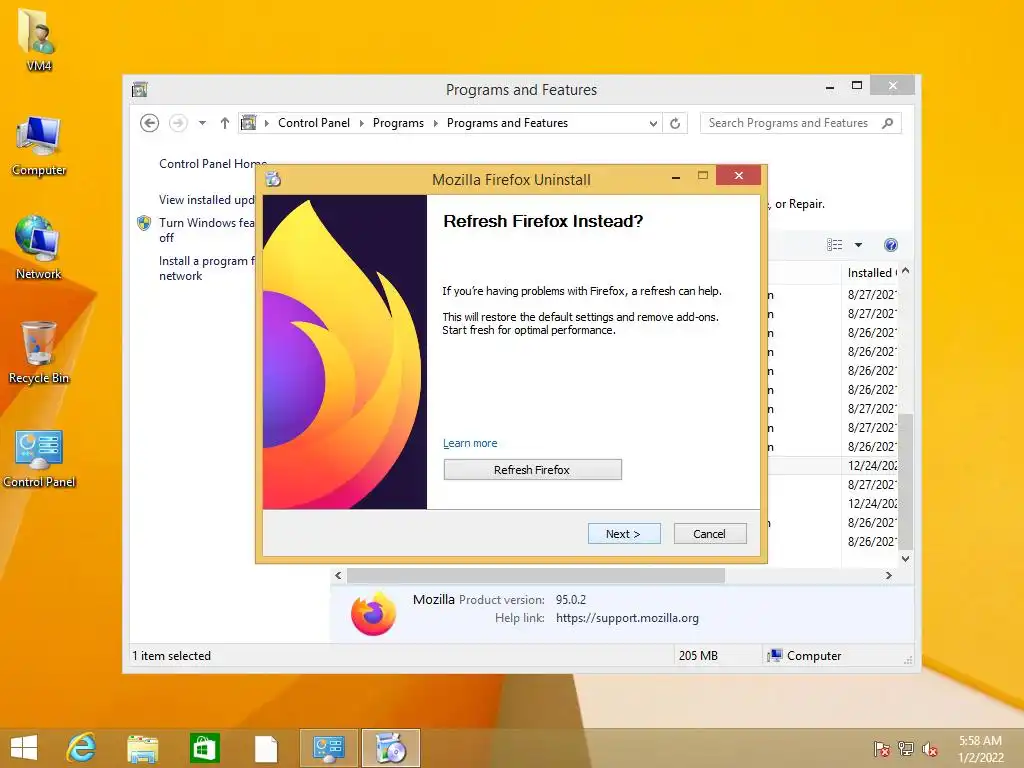Open the view options dropdown arrow
Screen dimensions: 1024x768
pos(859,245)
